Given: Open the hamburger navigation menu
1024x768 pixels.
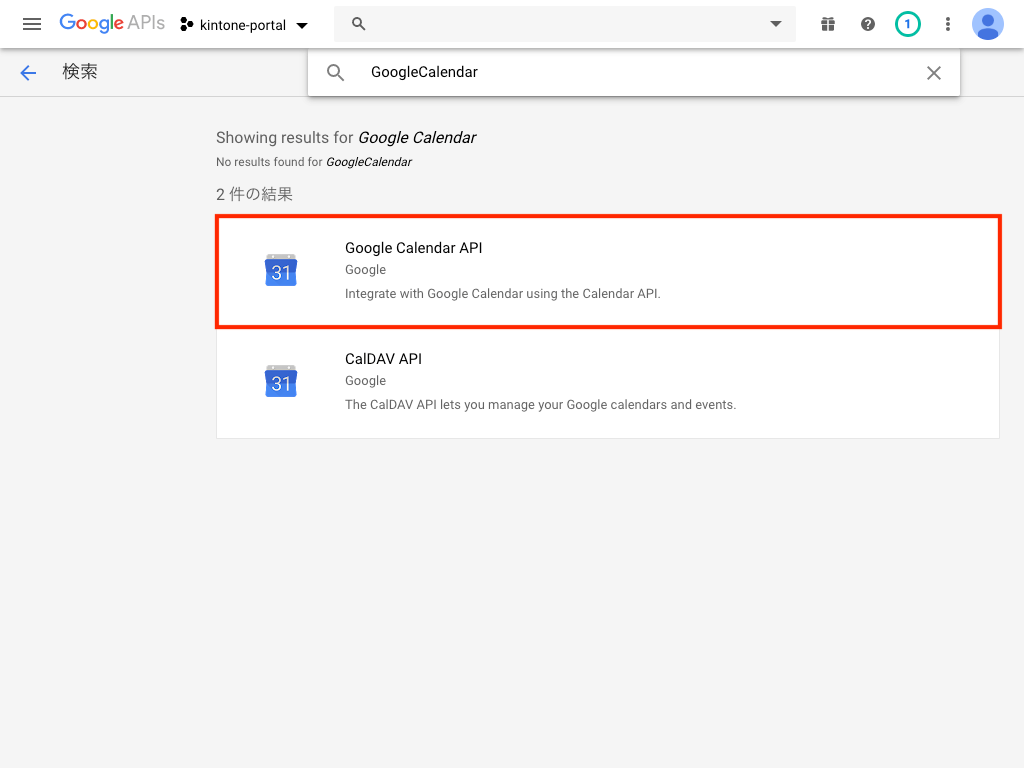Looking at the screenshot, I should click(x=32, y=24).
